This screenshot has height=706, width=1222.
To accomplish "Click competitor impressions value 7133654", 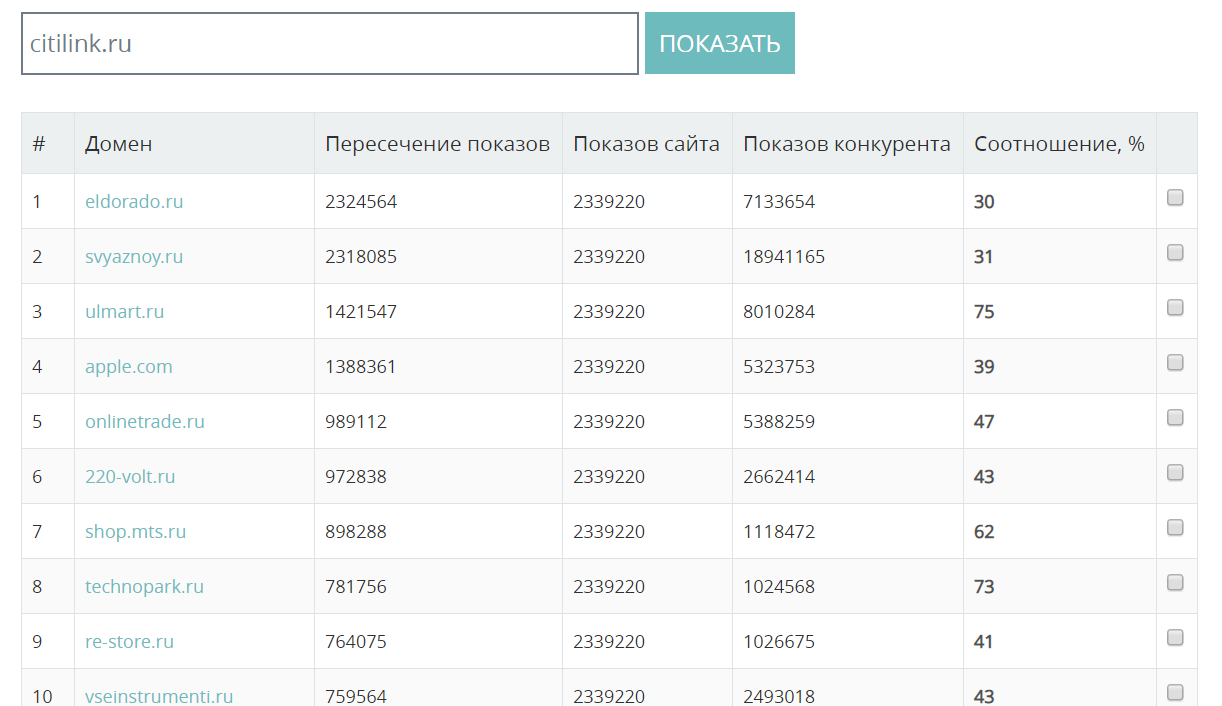I will pyautogui.click(x=779, y=201).
